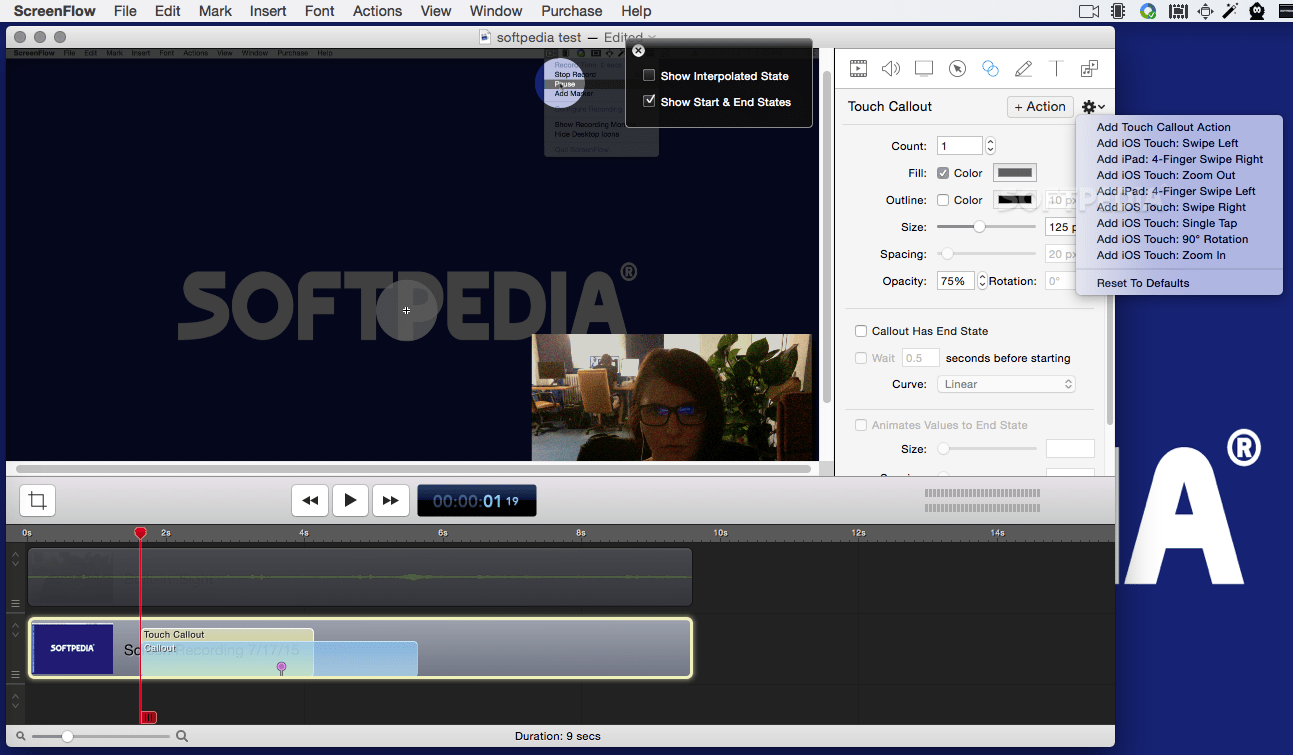Click the Size slider knob
The height and width of the screenshot is (755, 1293).
pyautogui.click(x=980, y=227)
